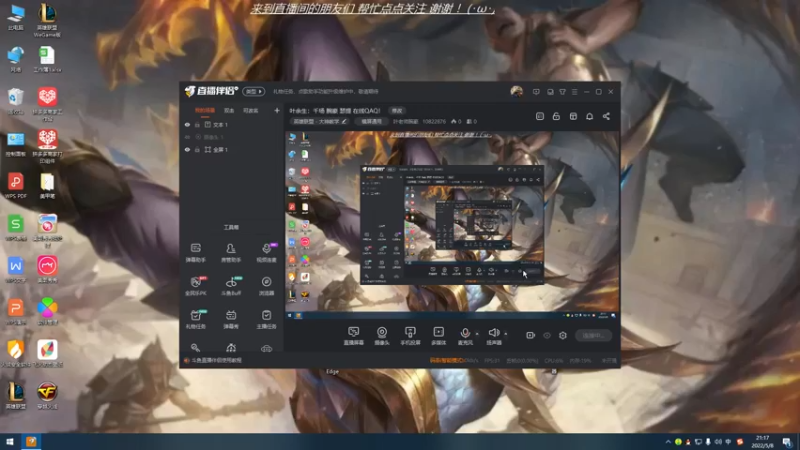This screenshot has width=800, height=450.
Task: Add the 直播屏幕 screen capture source
Action: coord(354,336)
